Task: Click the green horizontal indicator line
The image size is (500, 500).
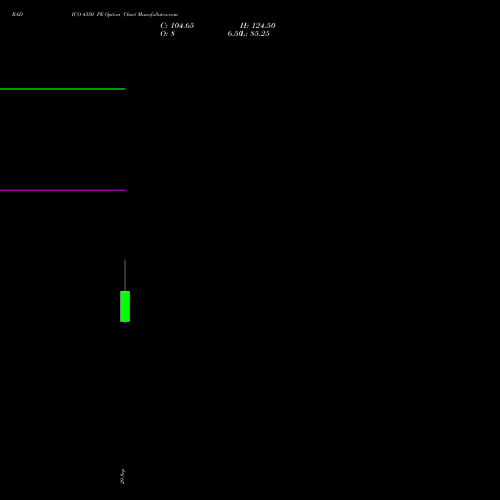Action: pyautogui.click(x=62, y=89)
